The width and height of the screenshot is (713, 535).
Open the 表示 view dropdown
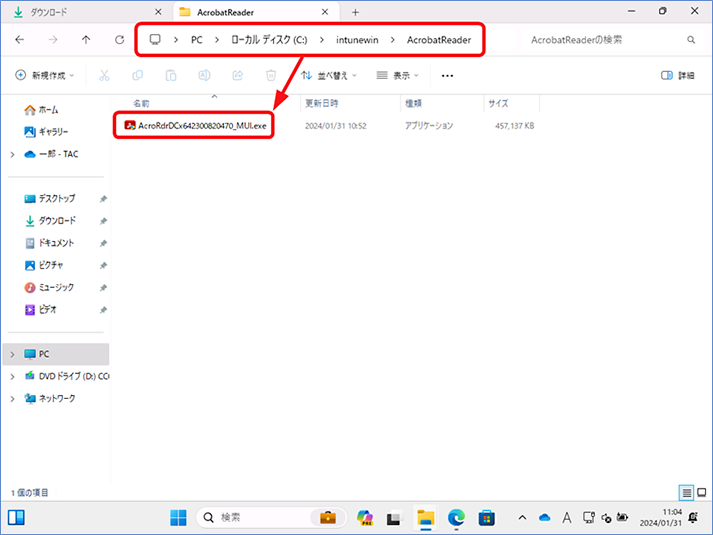[x=397, y=75]
